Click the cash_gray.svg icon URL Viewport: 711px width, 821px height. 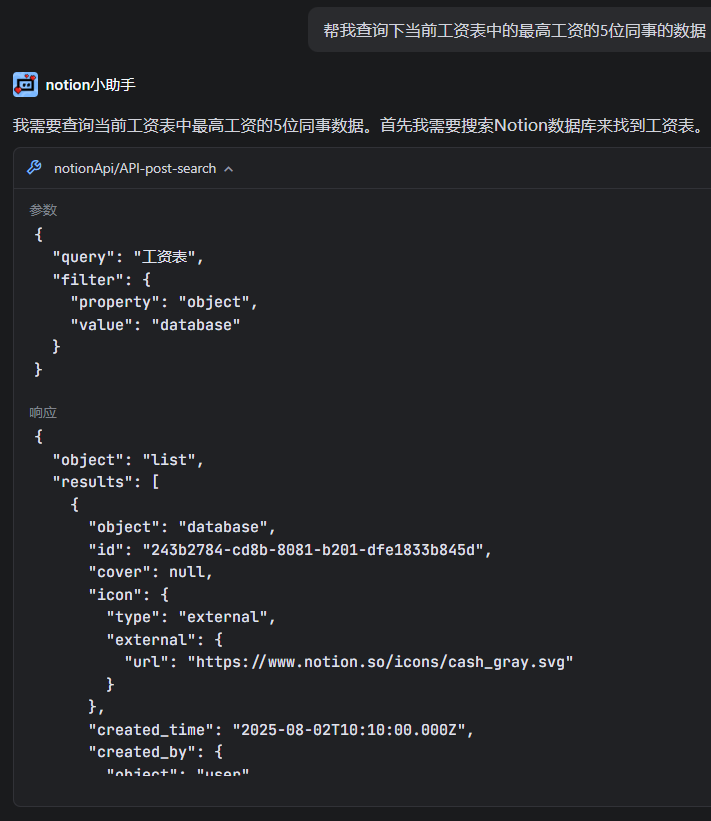tap(381, 662)
